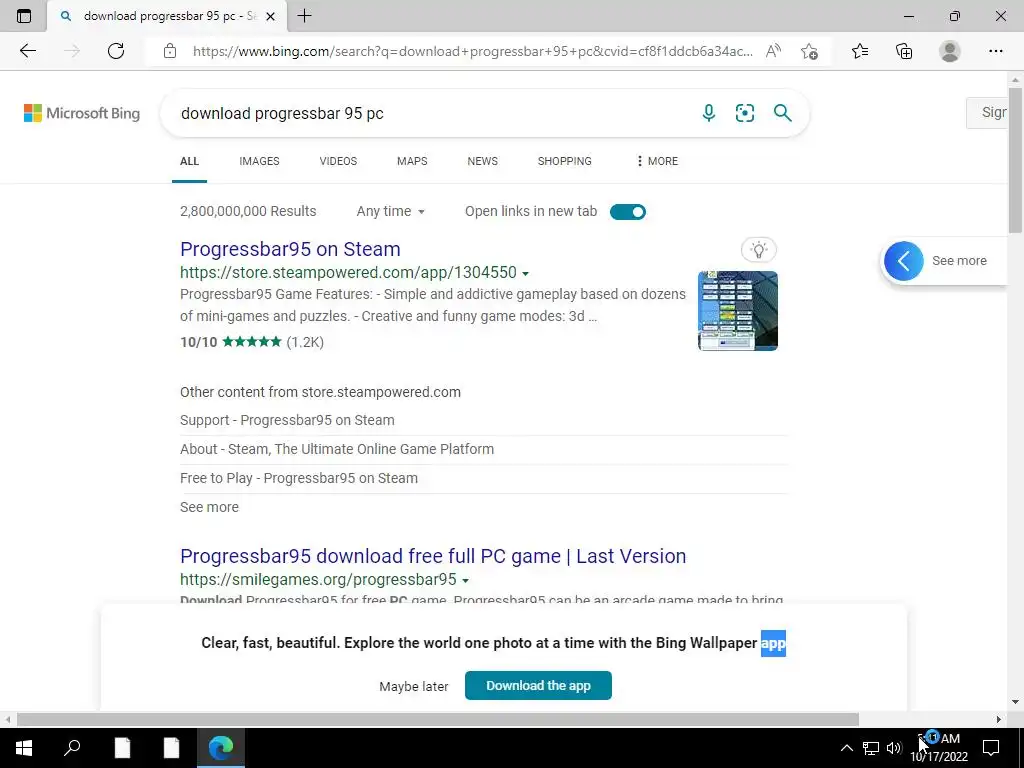Screen dimensions: 1024x768
Task: Click the vertical page scrollbar thumb
Action: (x=1015, y=159)
